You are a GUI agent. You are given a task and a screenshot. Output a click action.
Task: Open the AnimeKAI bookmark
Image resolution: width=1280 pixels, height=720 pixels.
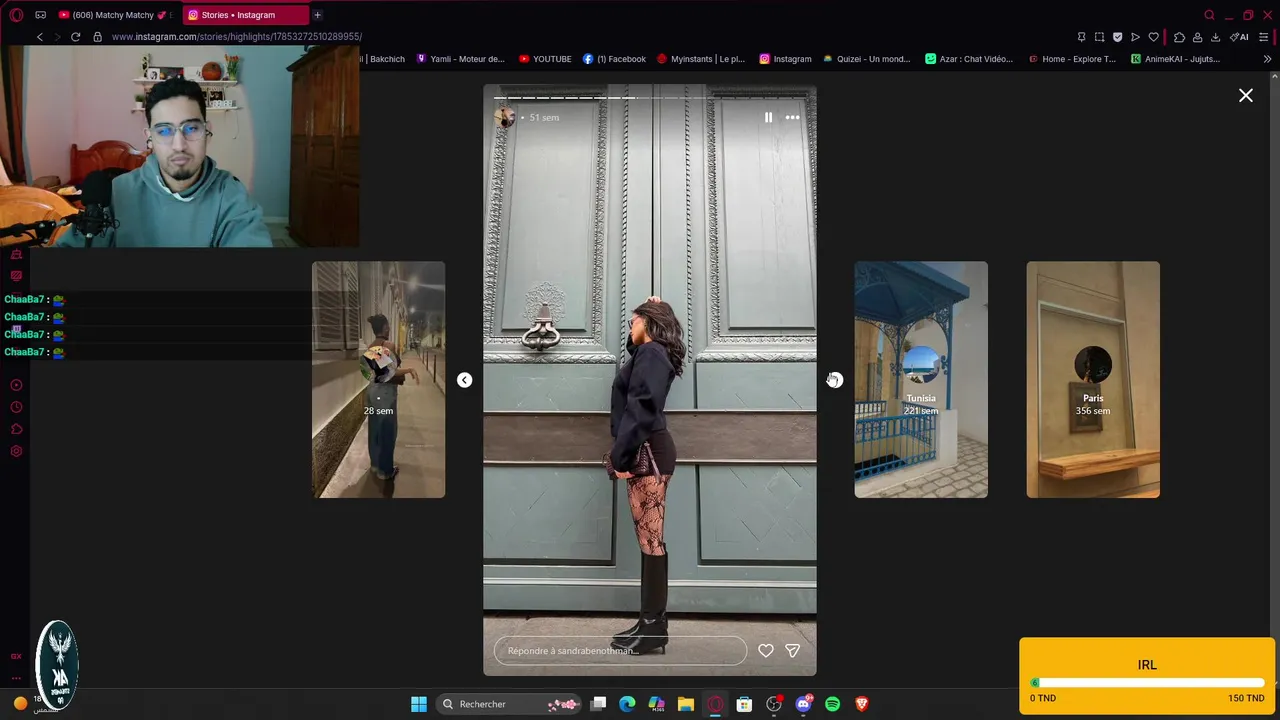pyautogui.click(x=1175, y=59)
